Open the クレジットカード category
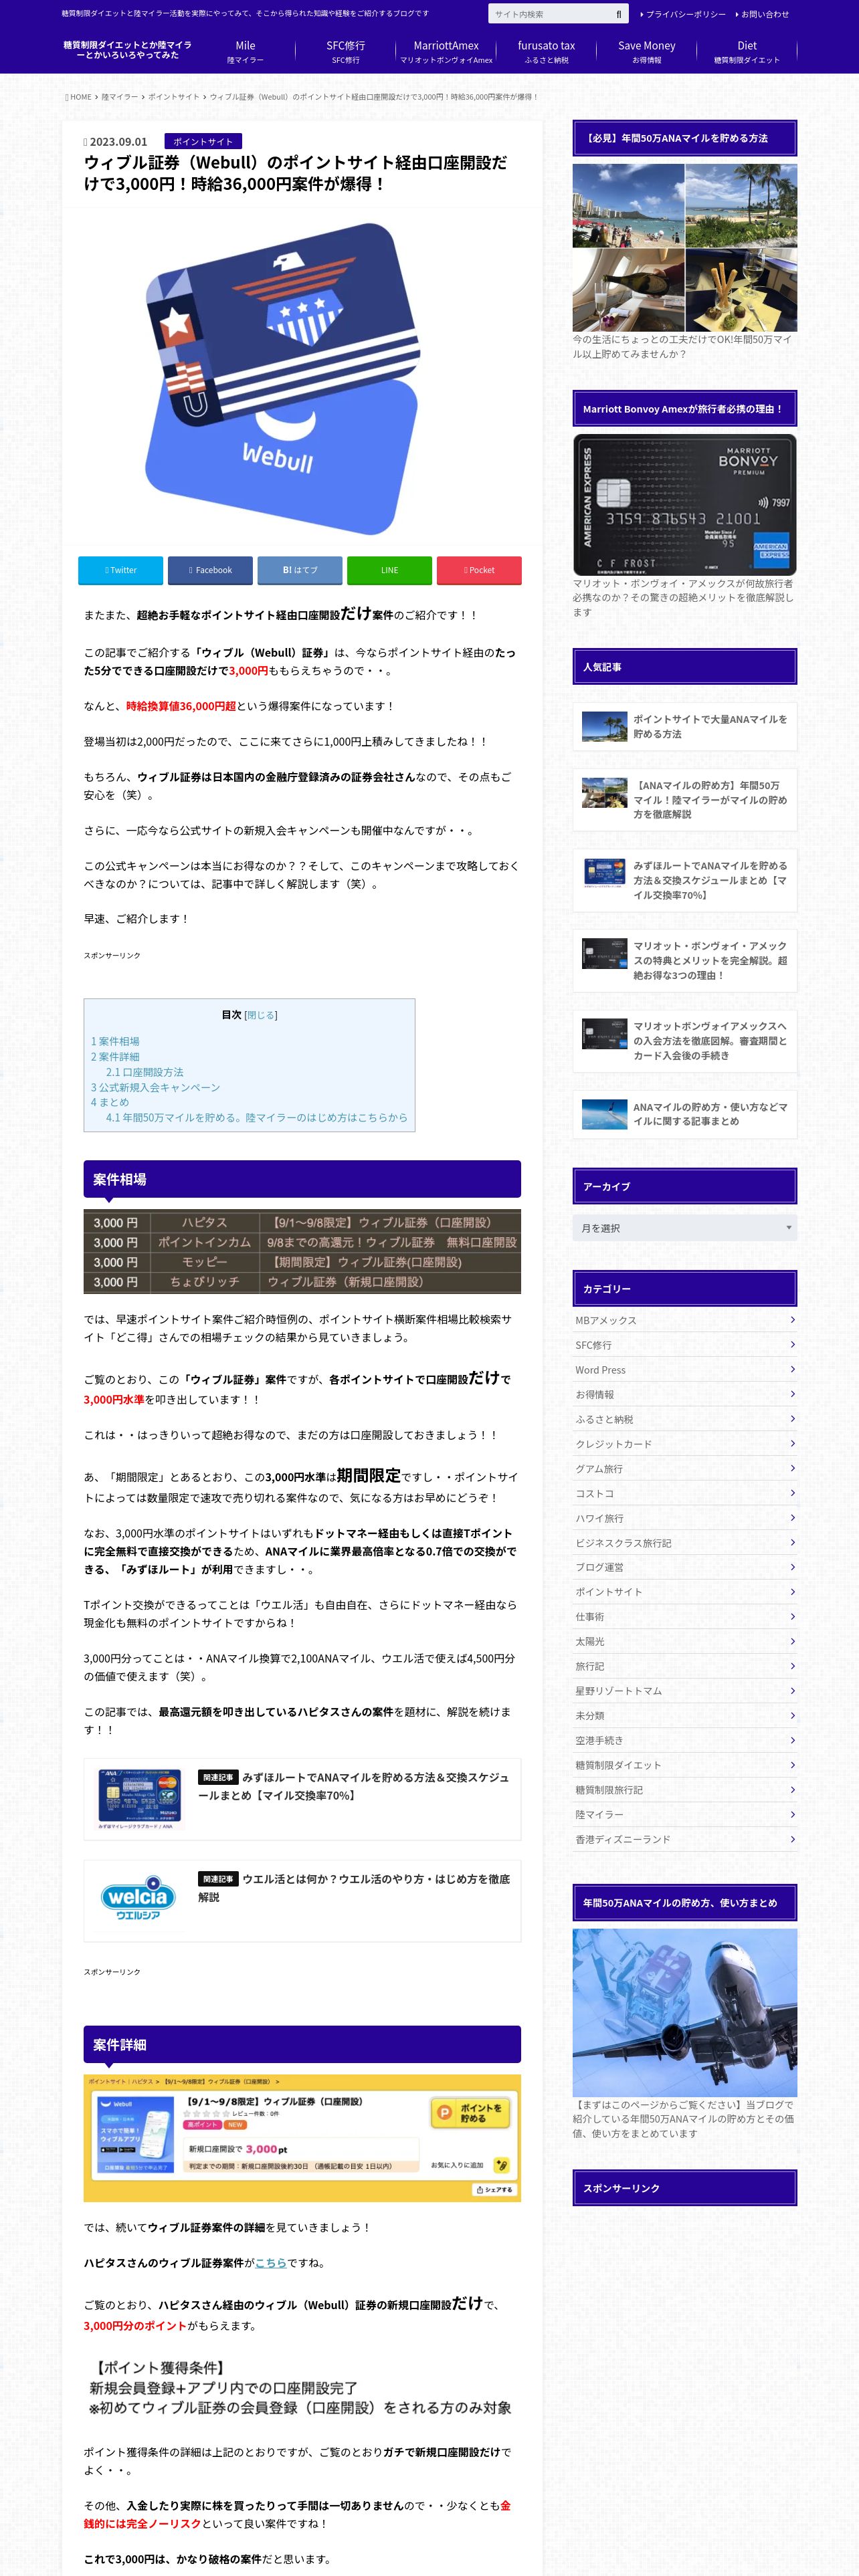The image size is (859, 2576). [685, 1443]
